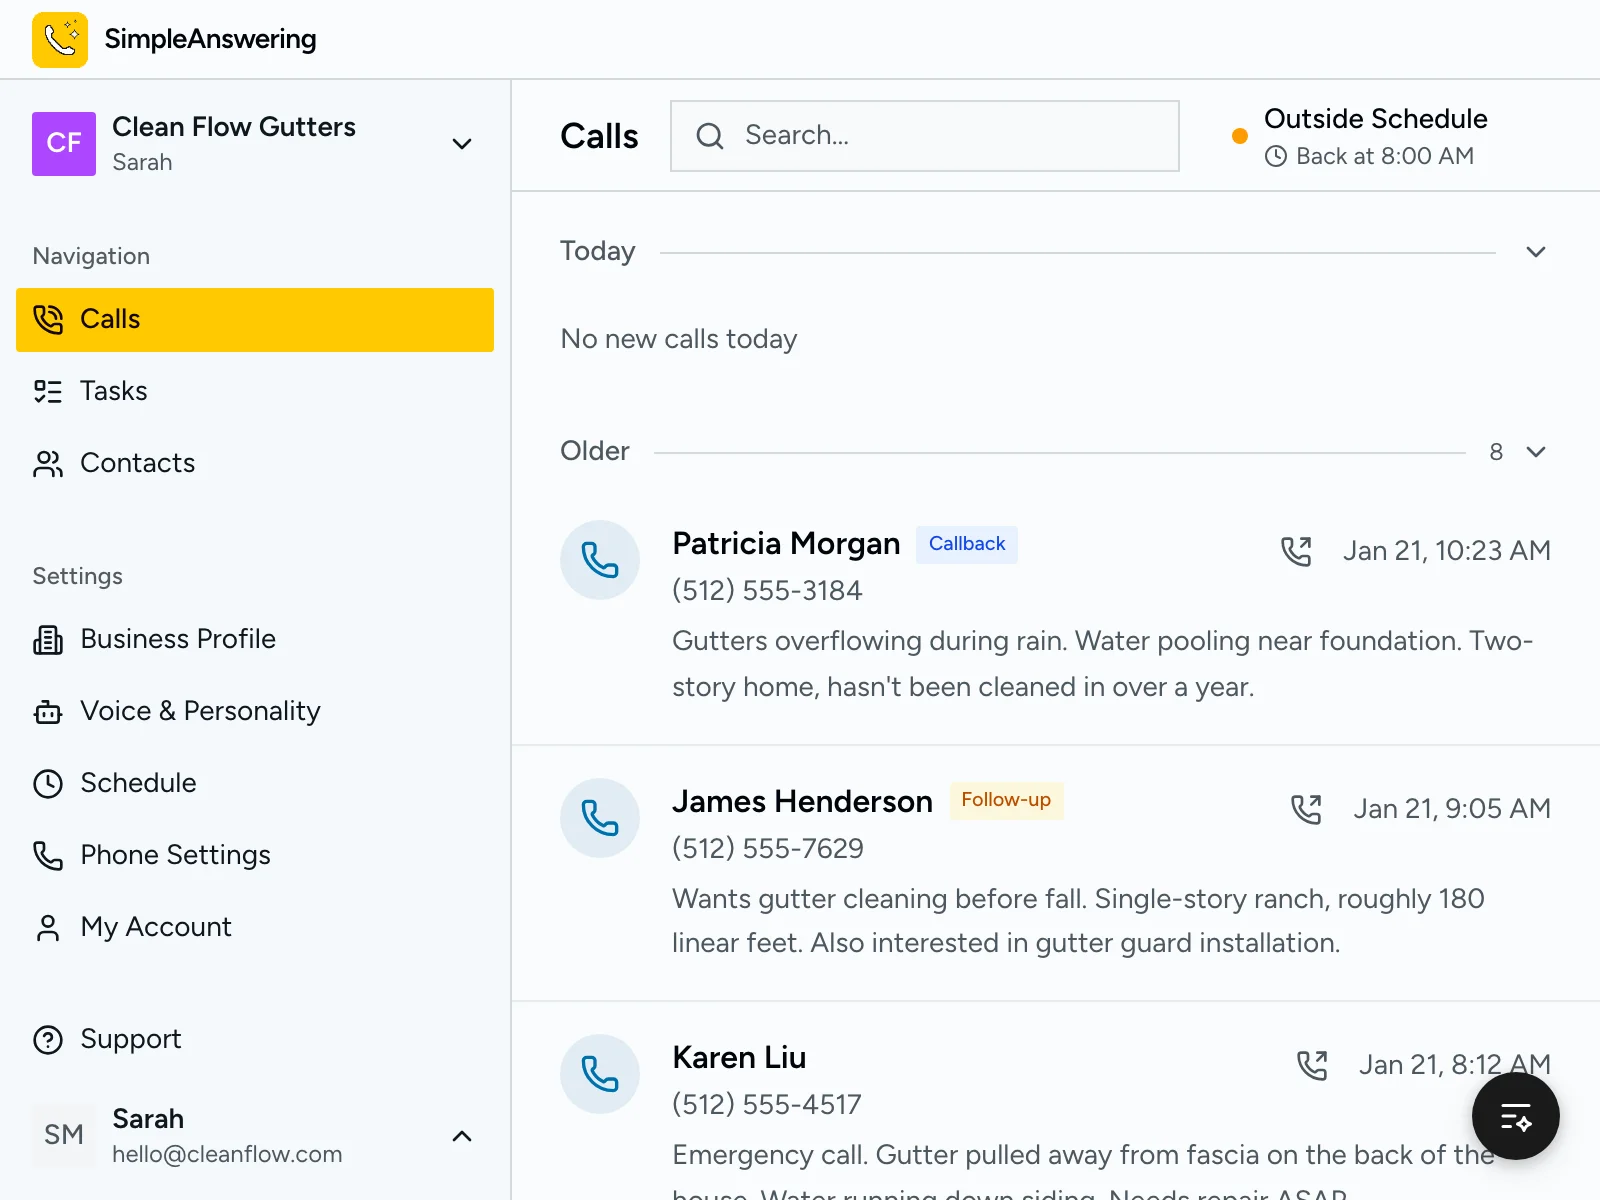Click the Business Profile settings icon
Image resolution: width=1600 pixels, height=1200 pixels.
48,639
